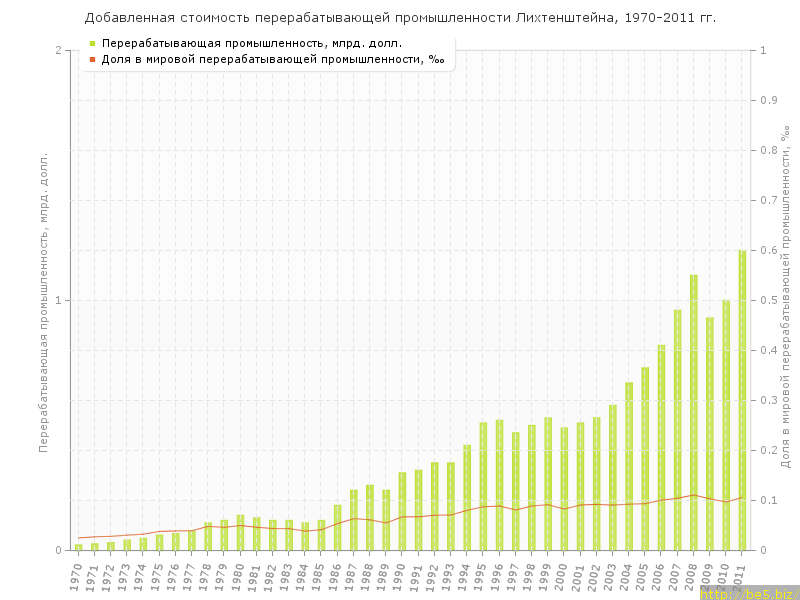The width and height of the screenshot is (800, 600).
Task: Click the 1990 year label on the x-axis
Action: tap(400, 576)
